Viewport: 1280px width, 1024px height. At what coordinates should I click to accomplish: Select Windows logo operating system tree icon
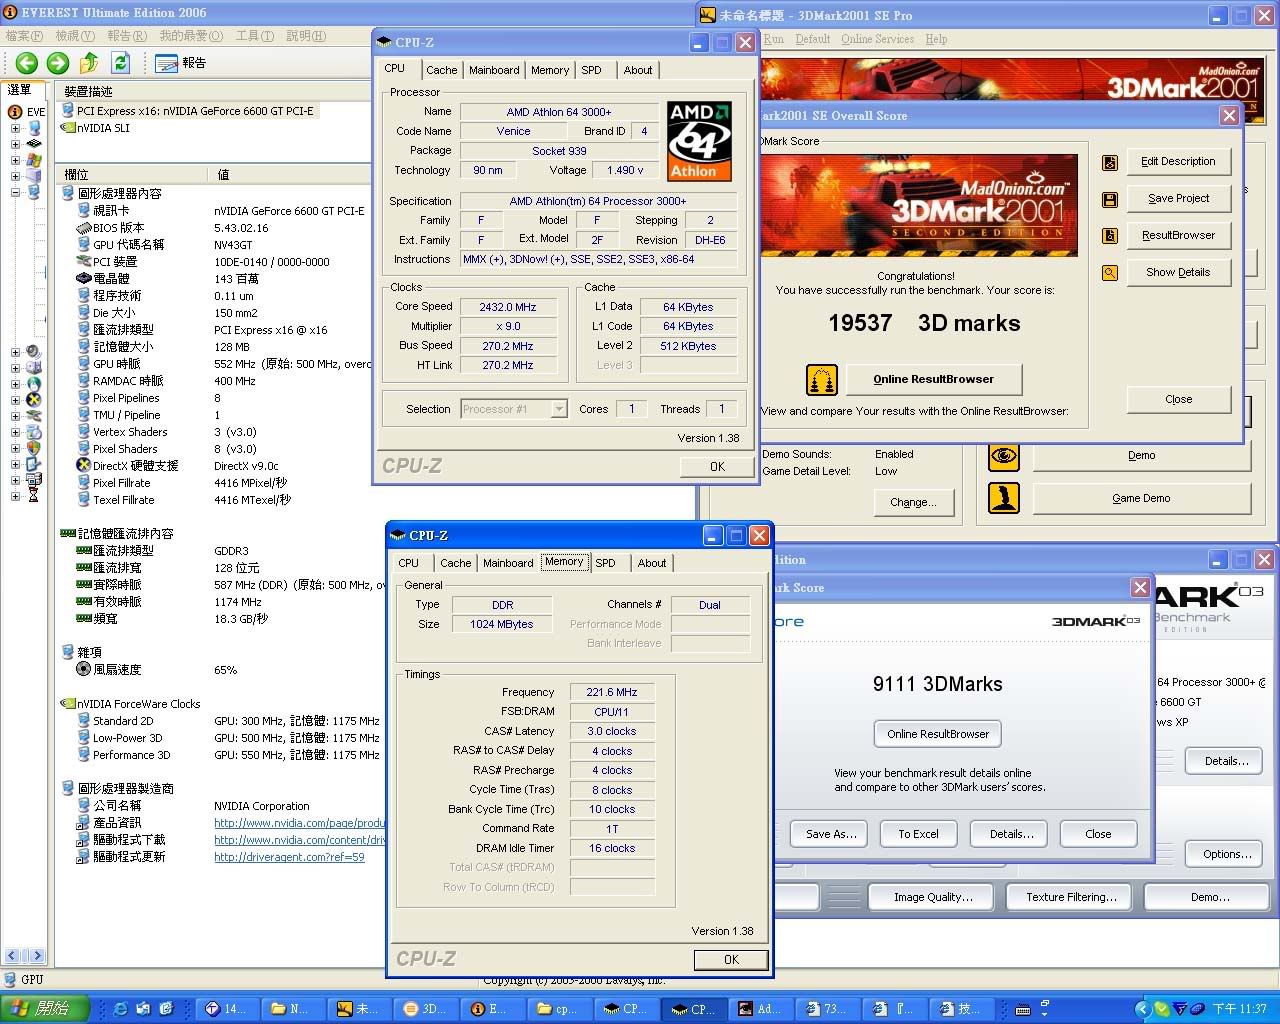[35, 160]
